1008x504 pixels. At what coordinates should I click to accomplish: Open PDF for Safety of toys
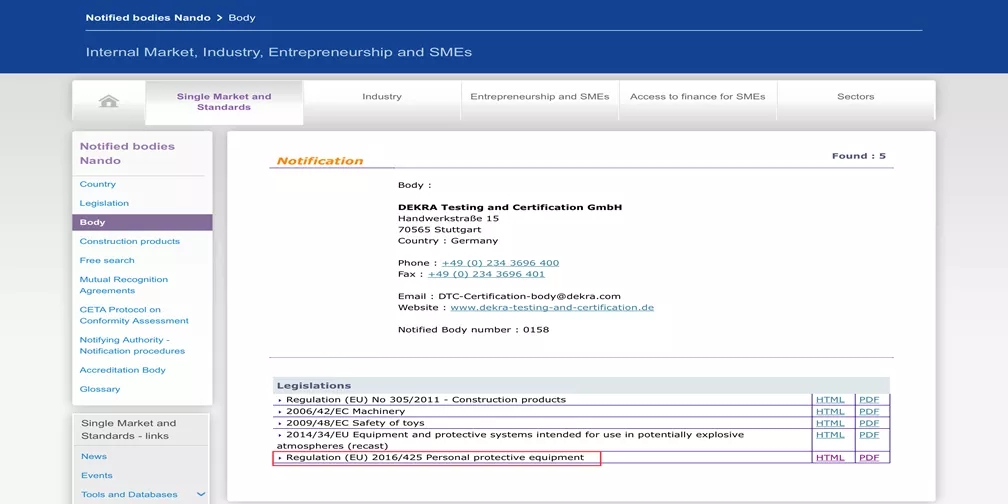click(x=868, y=423)
